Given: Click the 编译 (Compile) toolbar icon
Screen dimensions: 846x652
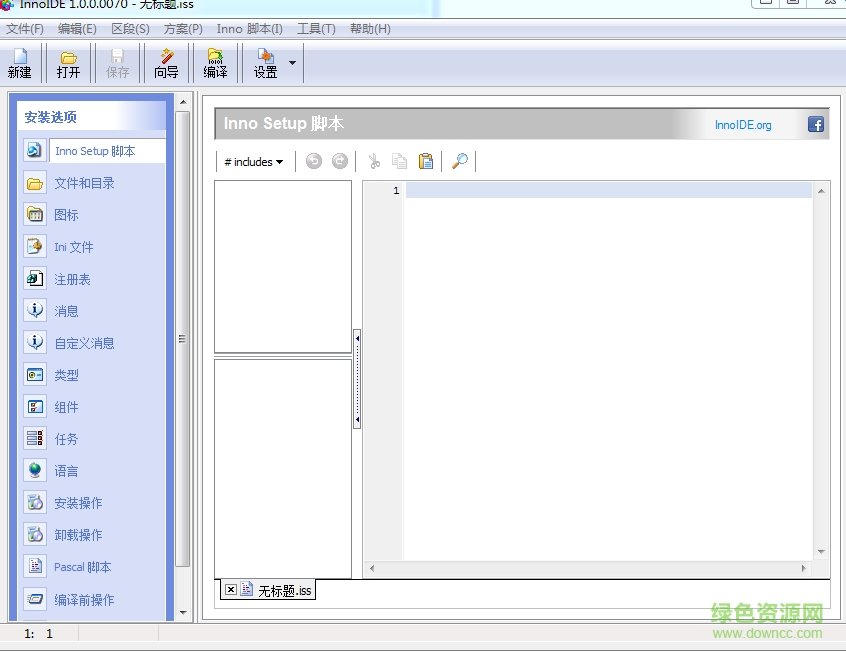Looking at the screenshot, I should point(215,63).
